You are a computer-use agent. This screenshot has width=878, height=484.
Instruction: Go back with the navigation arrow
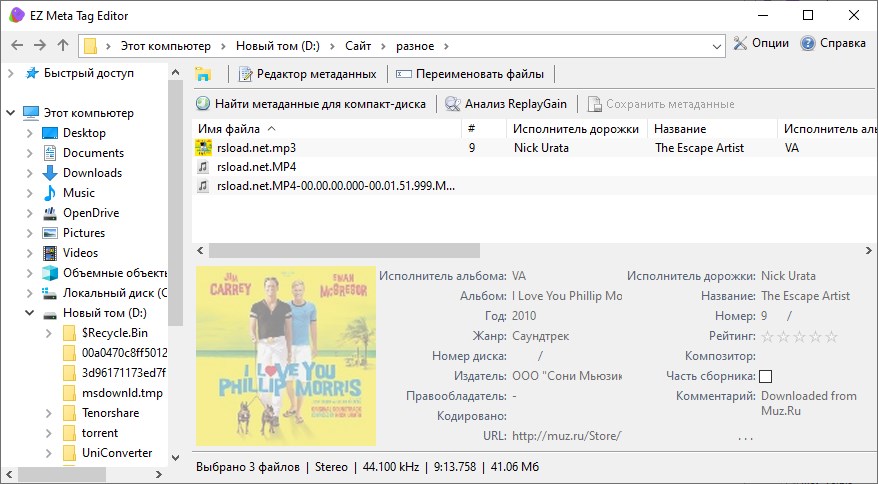click(x=17, y=46)
